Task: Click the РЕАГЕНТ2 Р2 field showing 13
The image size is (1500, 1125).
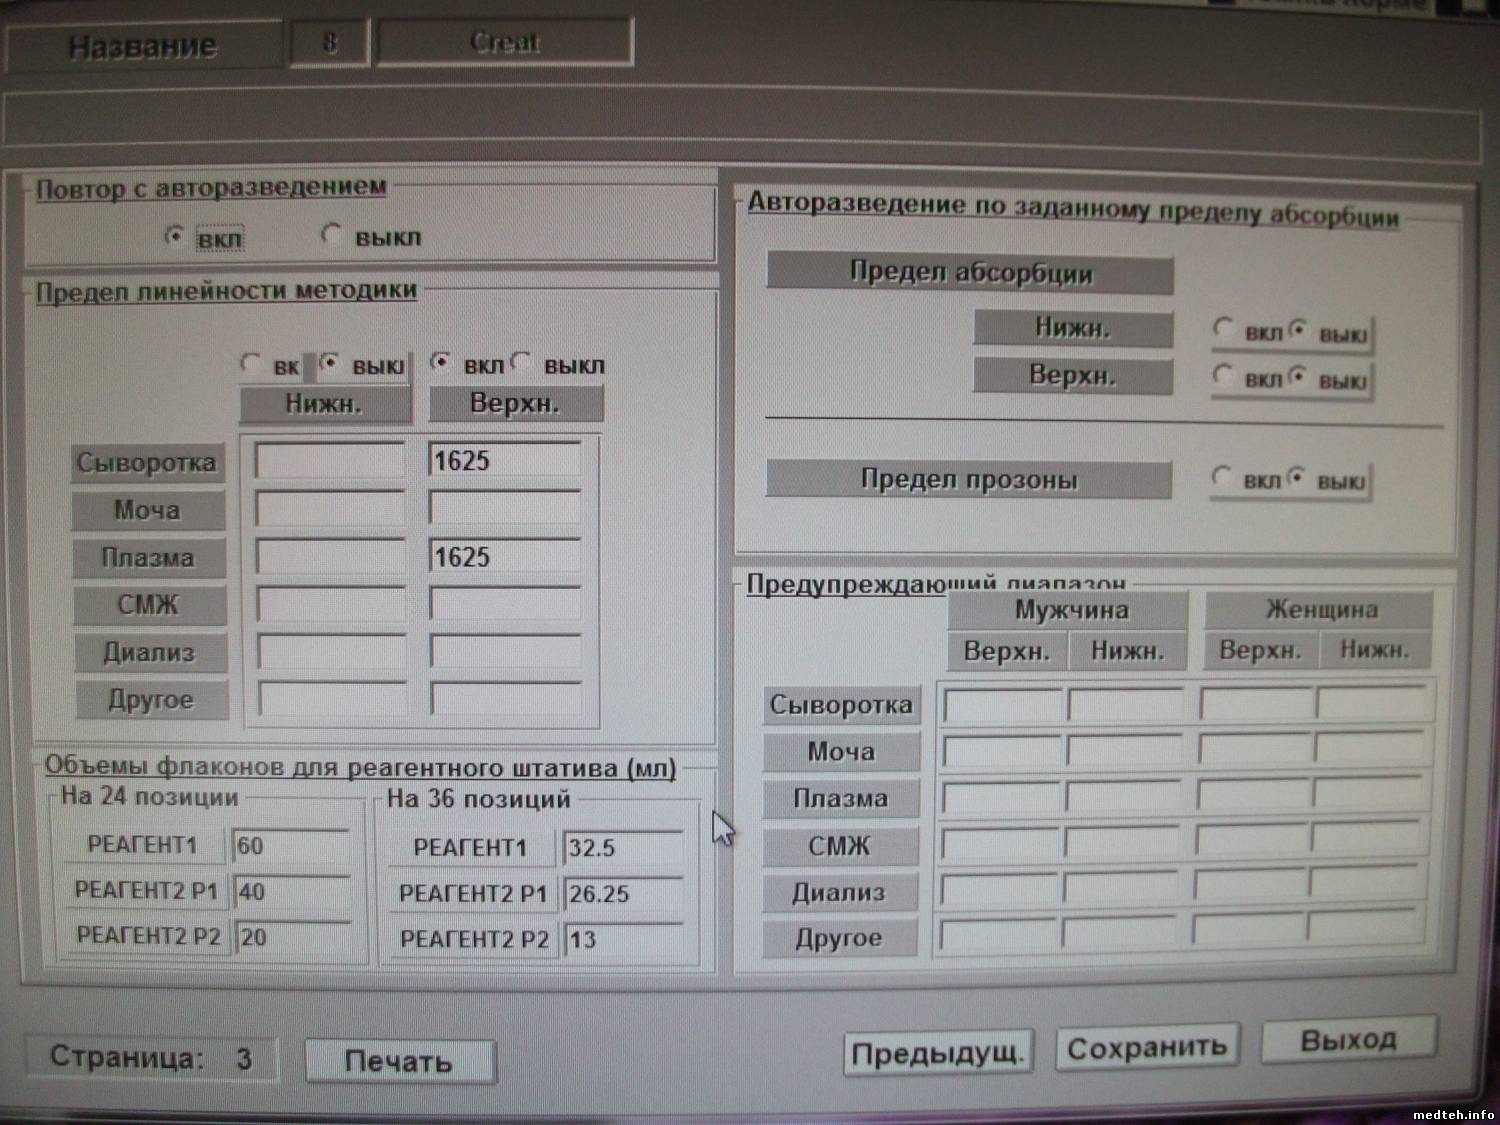Action: 622,939
